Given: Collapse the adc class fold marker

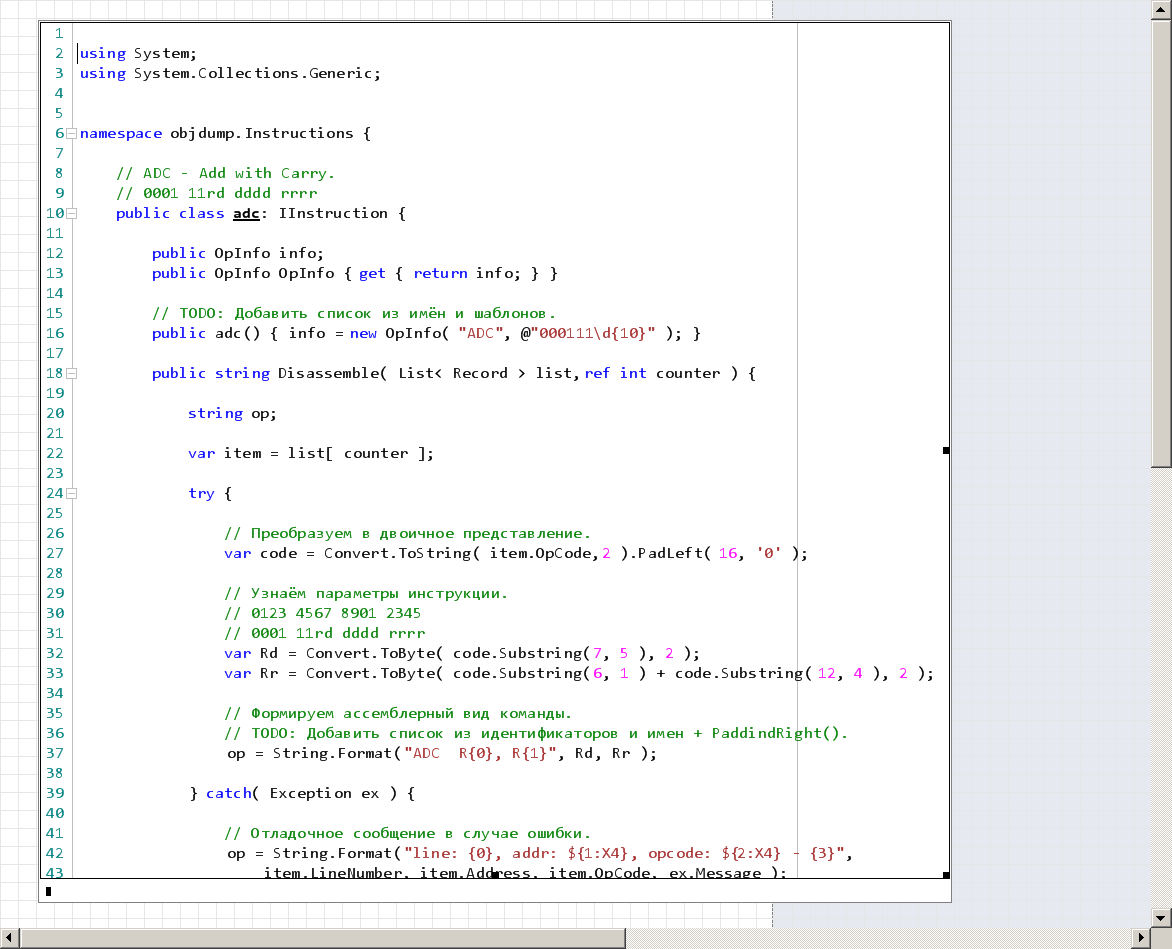Looking at the screenshot, I should pyautogui.click(x=72, y=213).
